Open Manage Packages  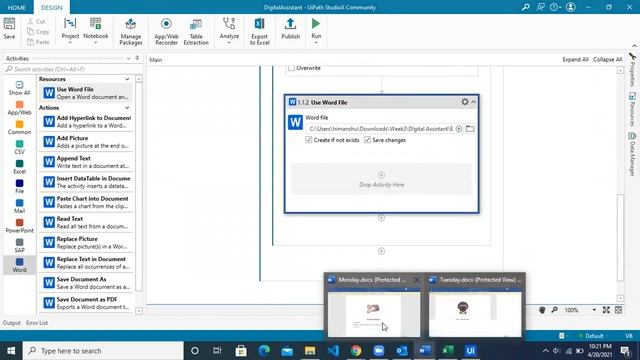tap(131, 31)
